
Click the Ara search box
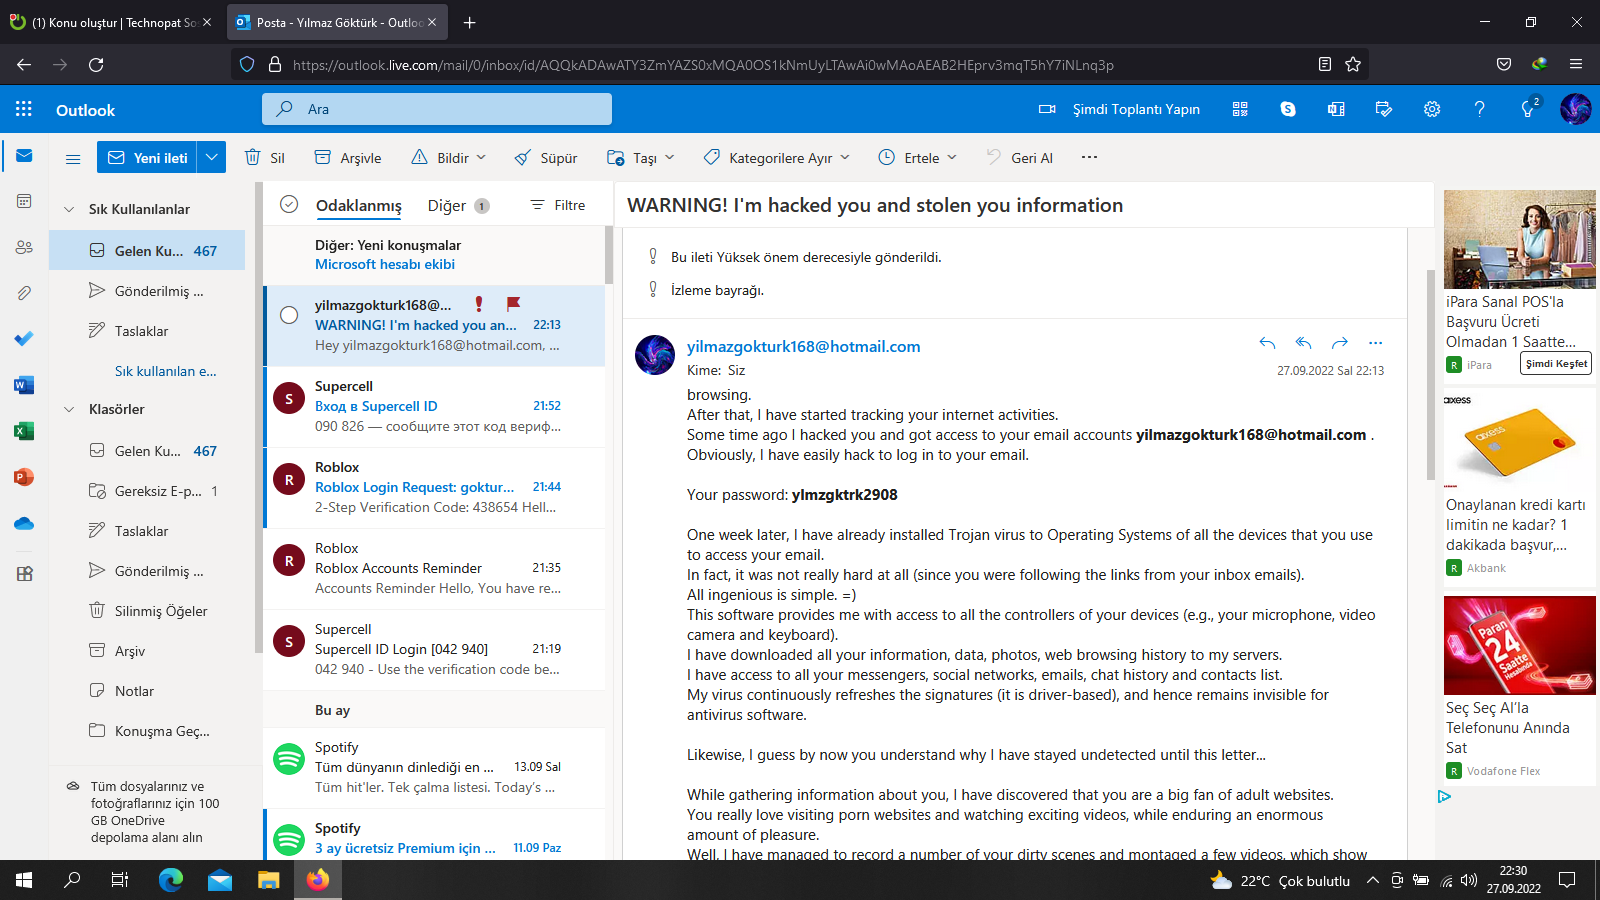point(437,109)
